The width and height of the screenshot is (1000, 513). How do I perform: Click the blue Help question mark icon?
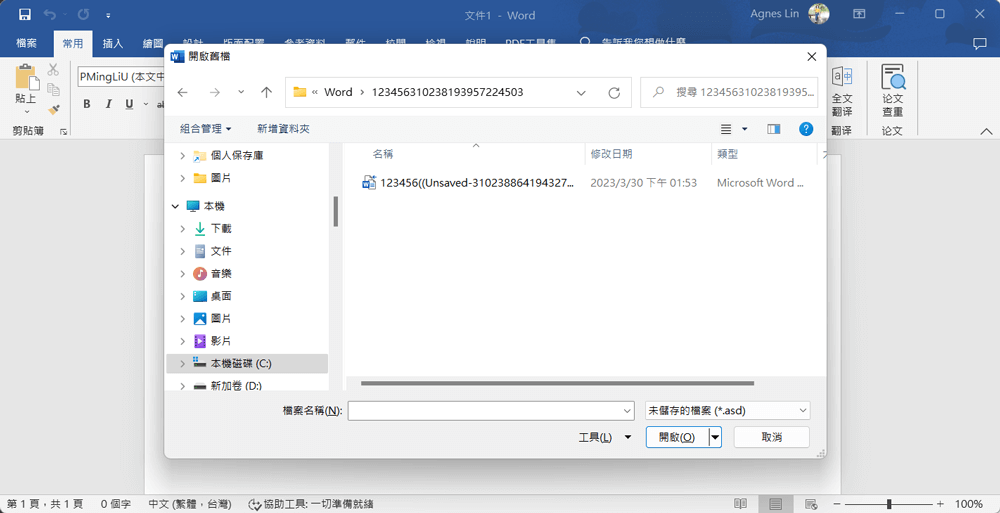(x=806, y=129)
